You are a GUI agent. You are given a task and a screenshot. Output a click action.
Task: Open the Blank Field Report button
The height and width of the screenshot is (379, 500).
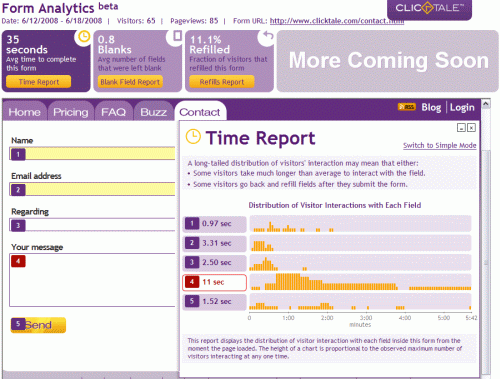tap(130, 82)
